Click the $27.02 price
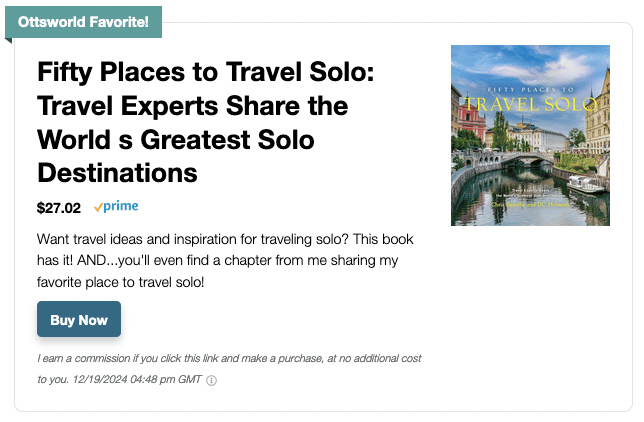This screenshot has width=644, height=422. pos(59,208)
